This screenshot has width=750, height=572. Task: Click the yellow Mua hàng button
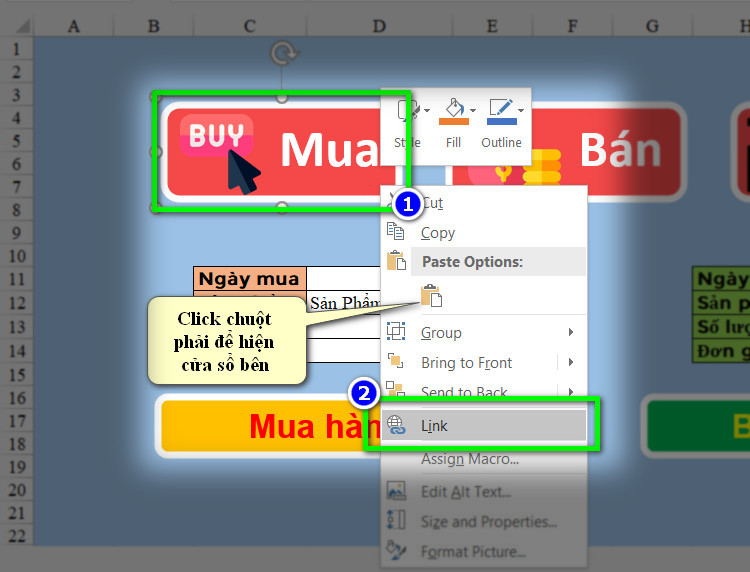pos(268,426)
